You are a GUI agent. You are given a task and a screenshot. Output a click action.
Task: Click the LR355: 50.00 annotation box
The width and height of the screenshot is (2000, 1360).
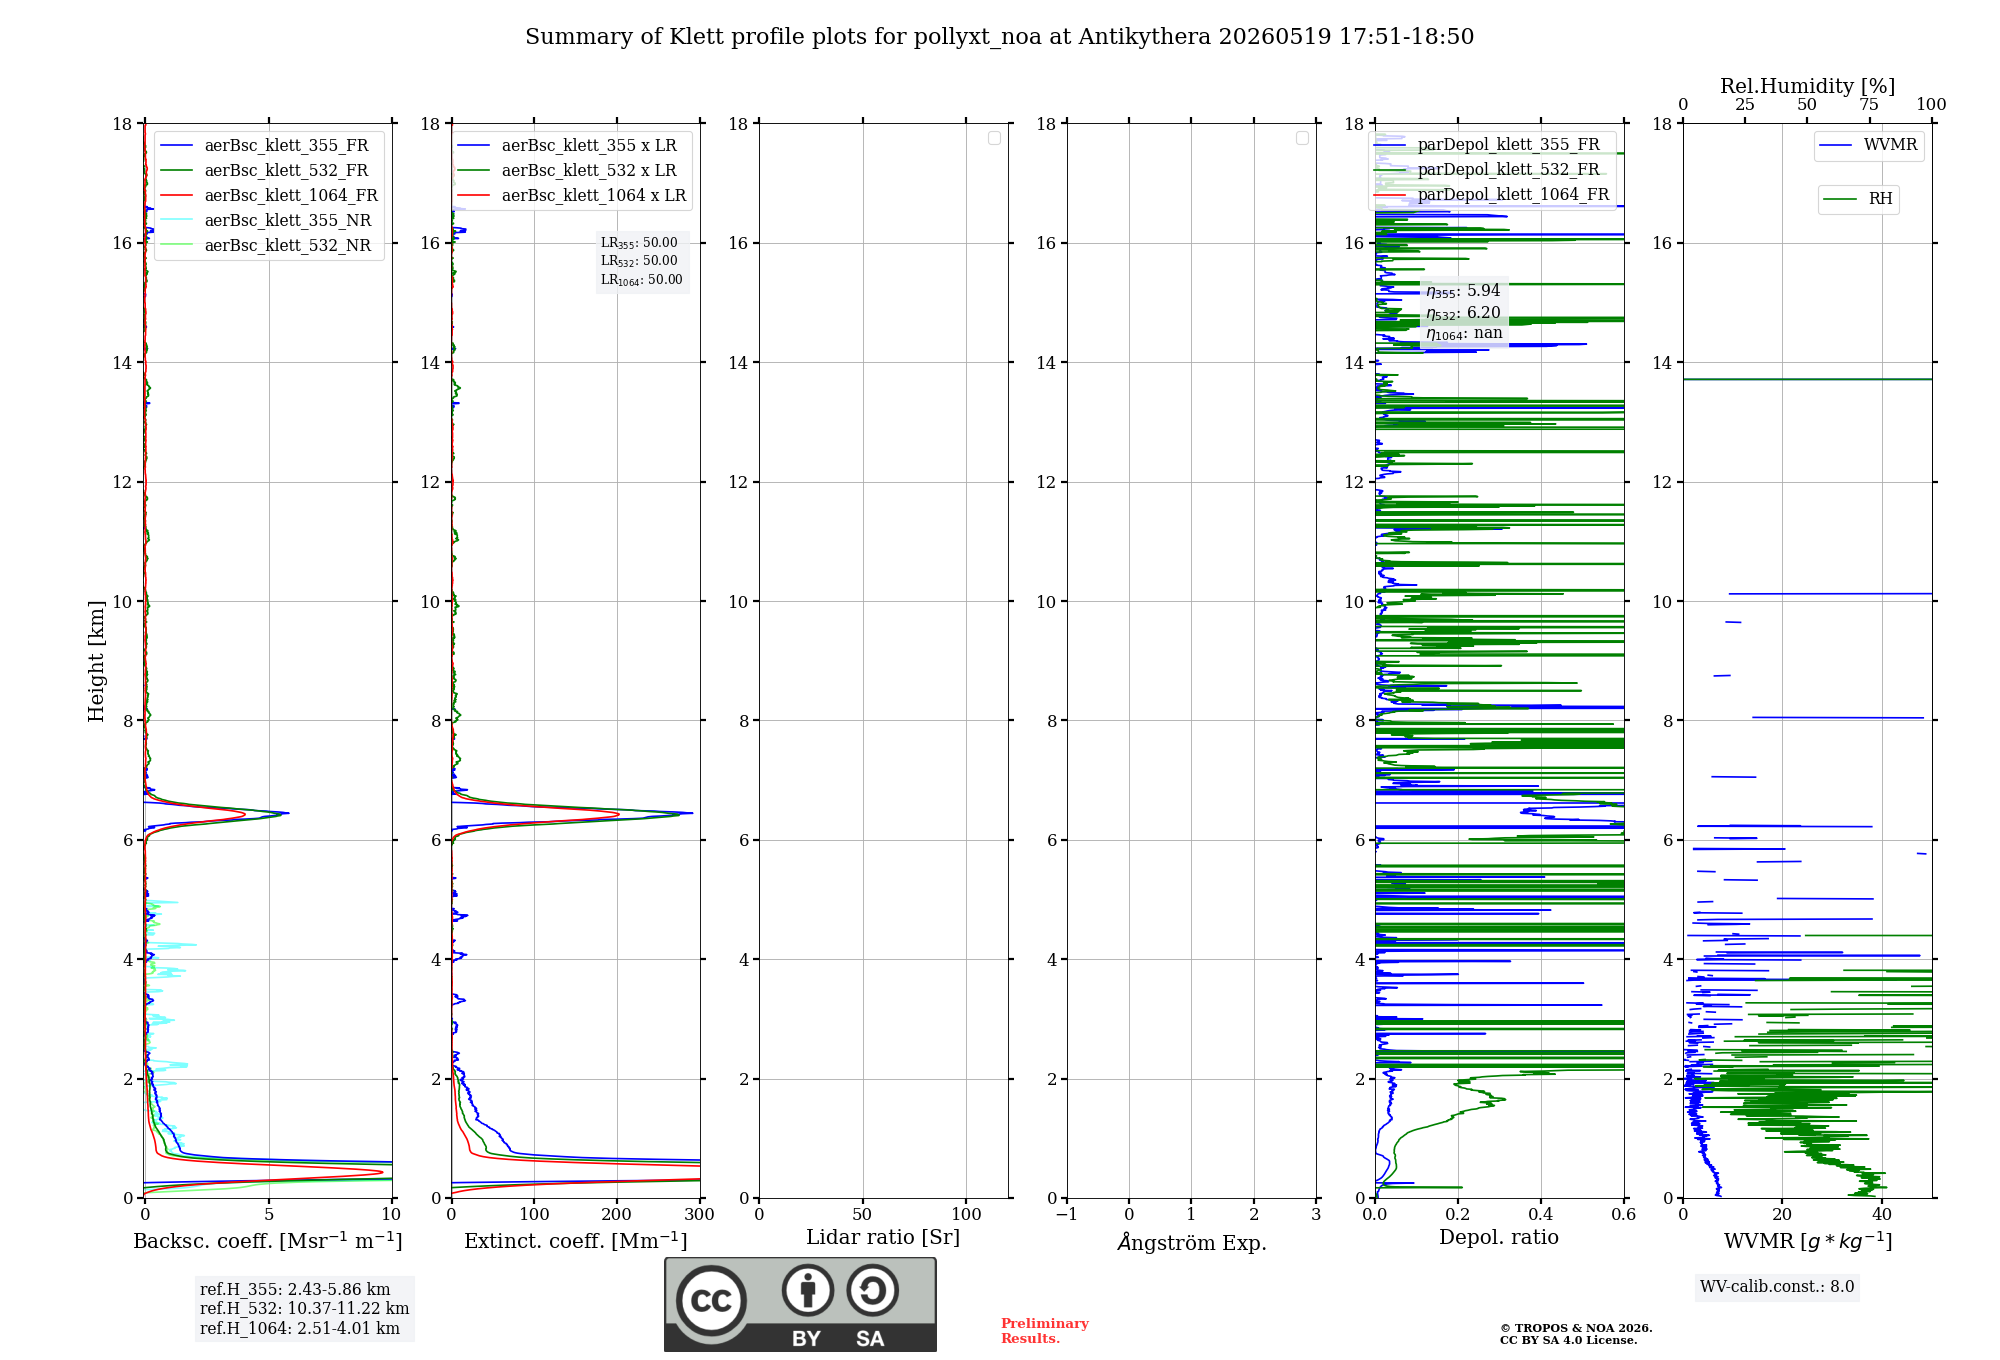(x=639, y=243)
